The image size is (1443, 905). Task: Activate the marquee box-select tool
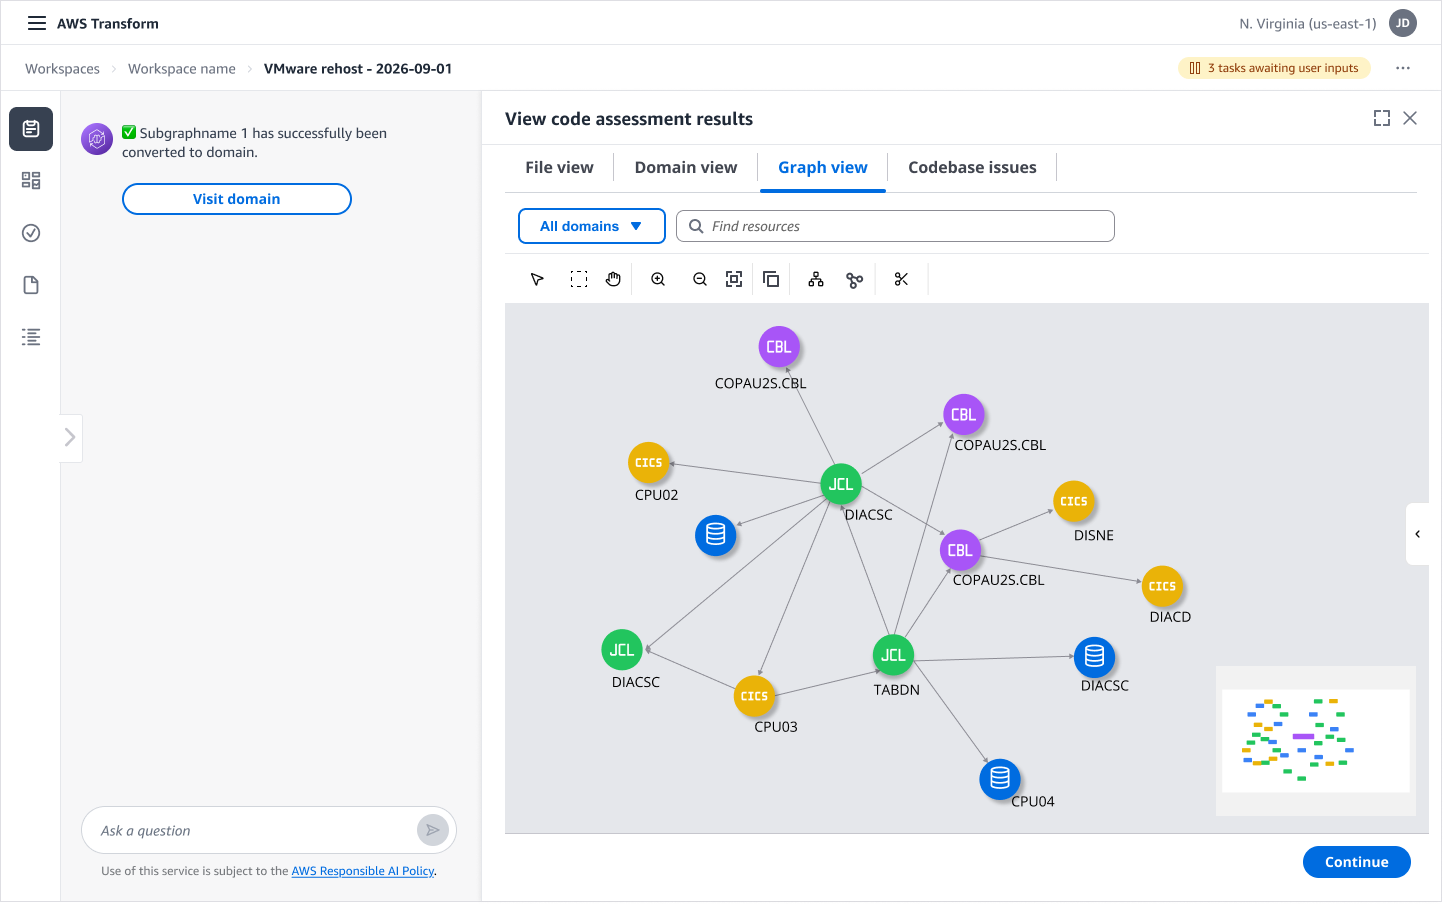pyautogui.click(x=579, y=280)
